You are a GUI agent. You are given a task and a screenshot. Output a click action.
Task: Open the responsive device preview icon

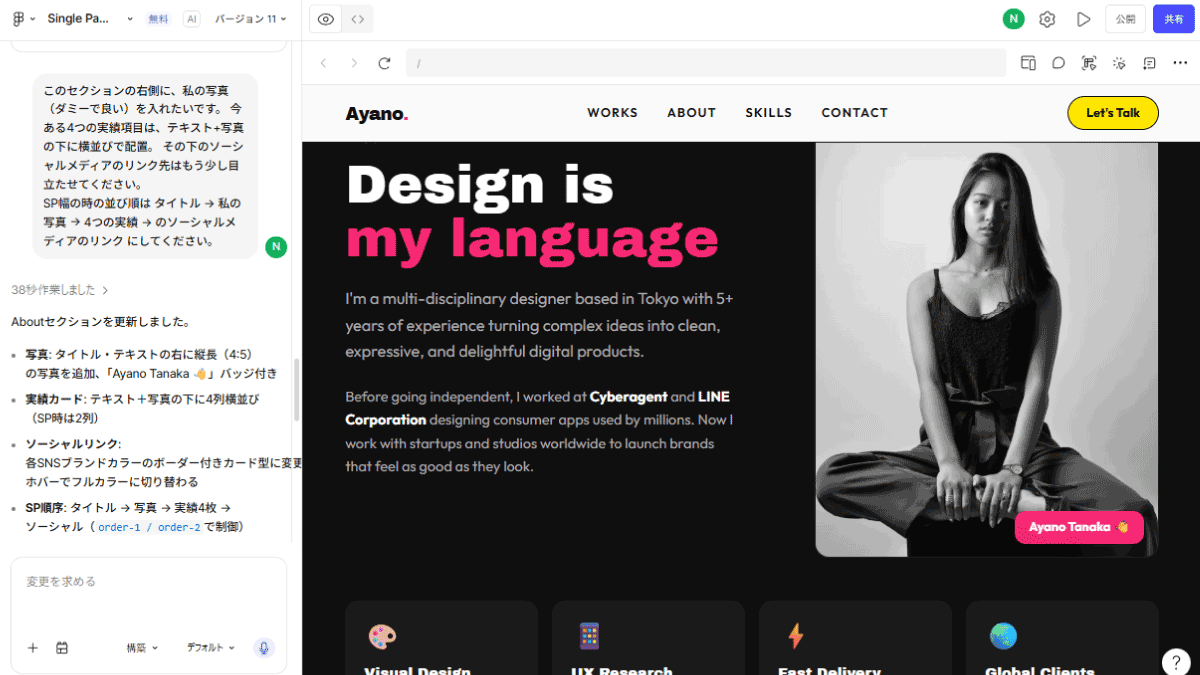click(1028, 63)
